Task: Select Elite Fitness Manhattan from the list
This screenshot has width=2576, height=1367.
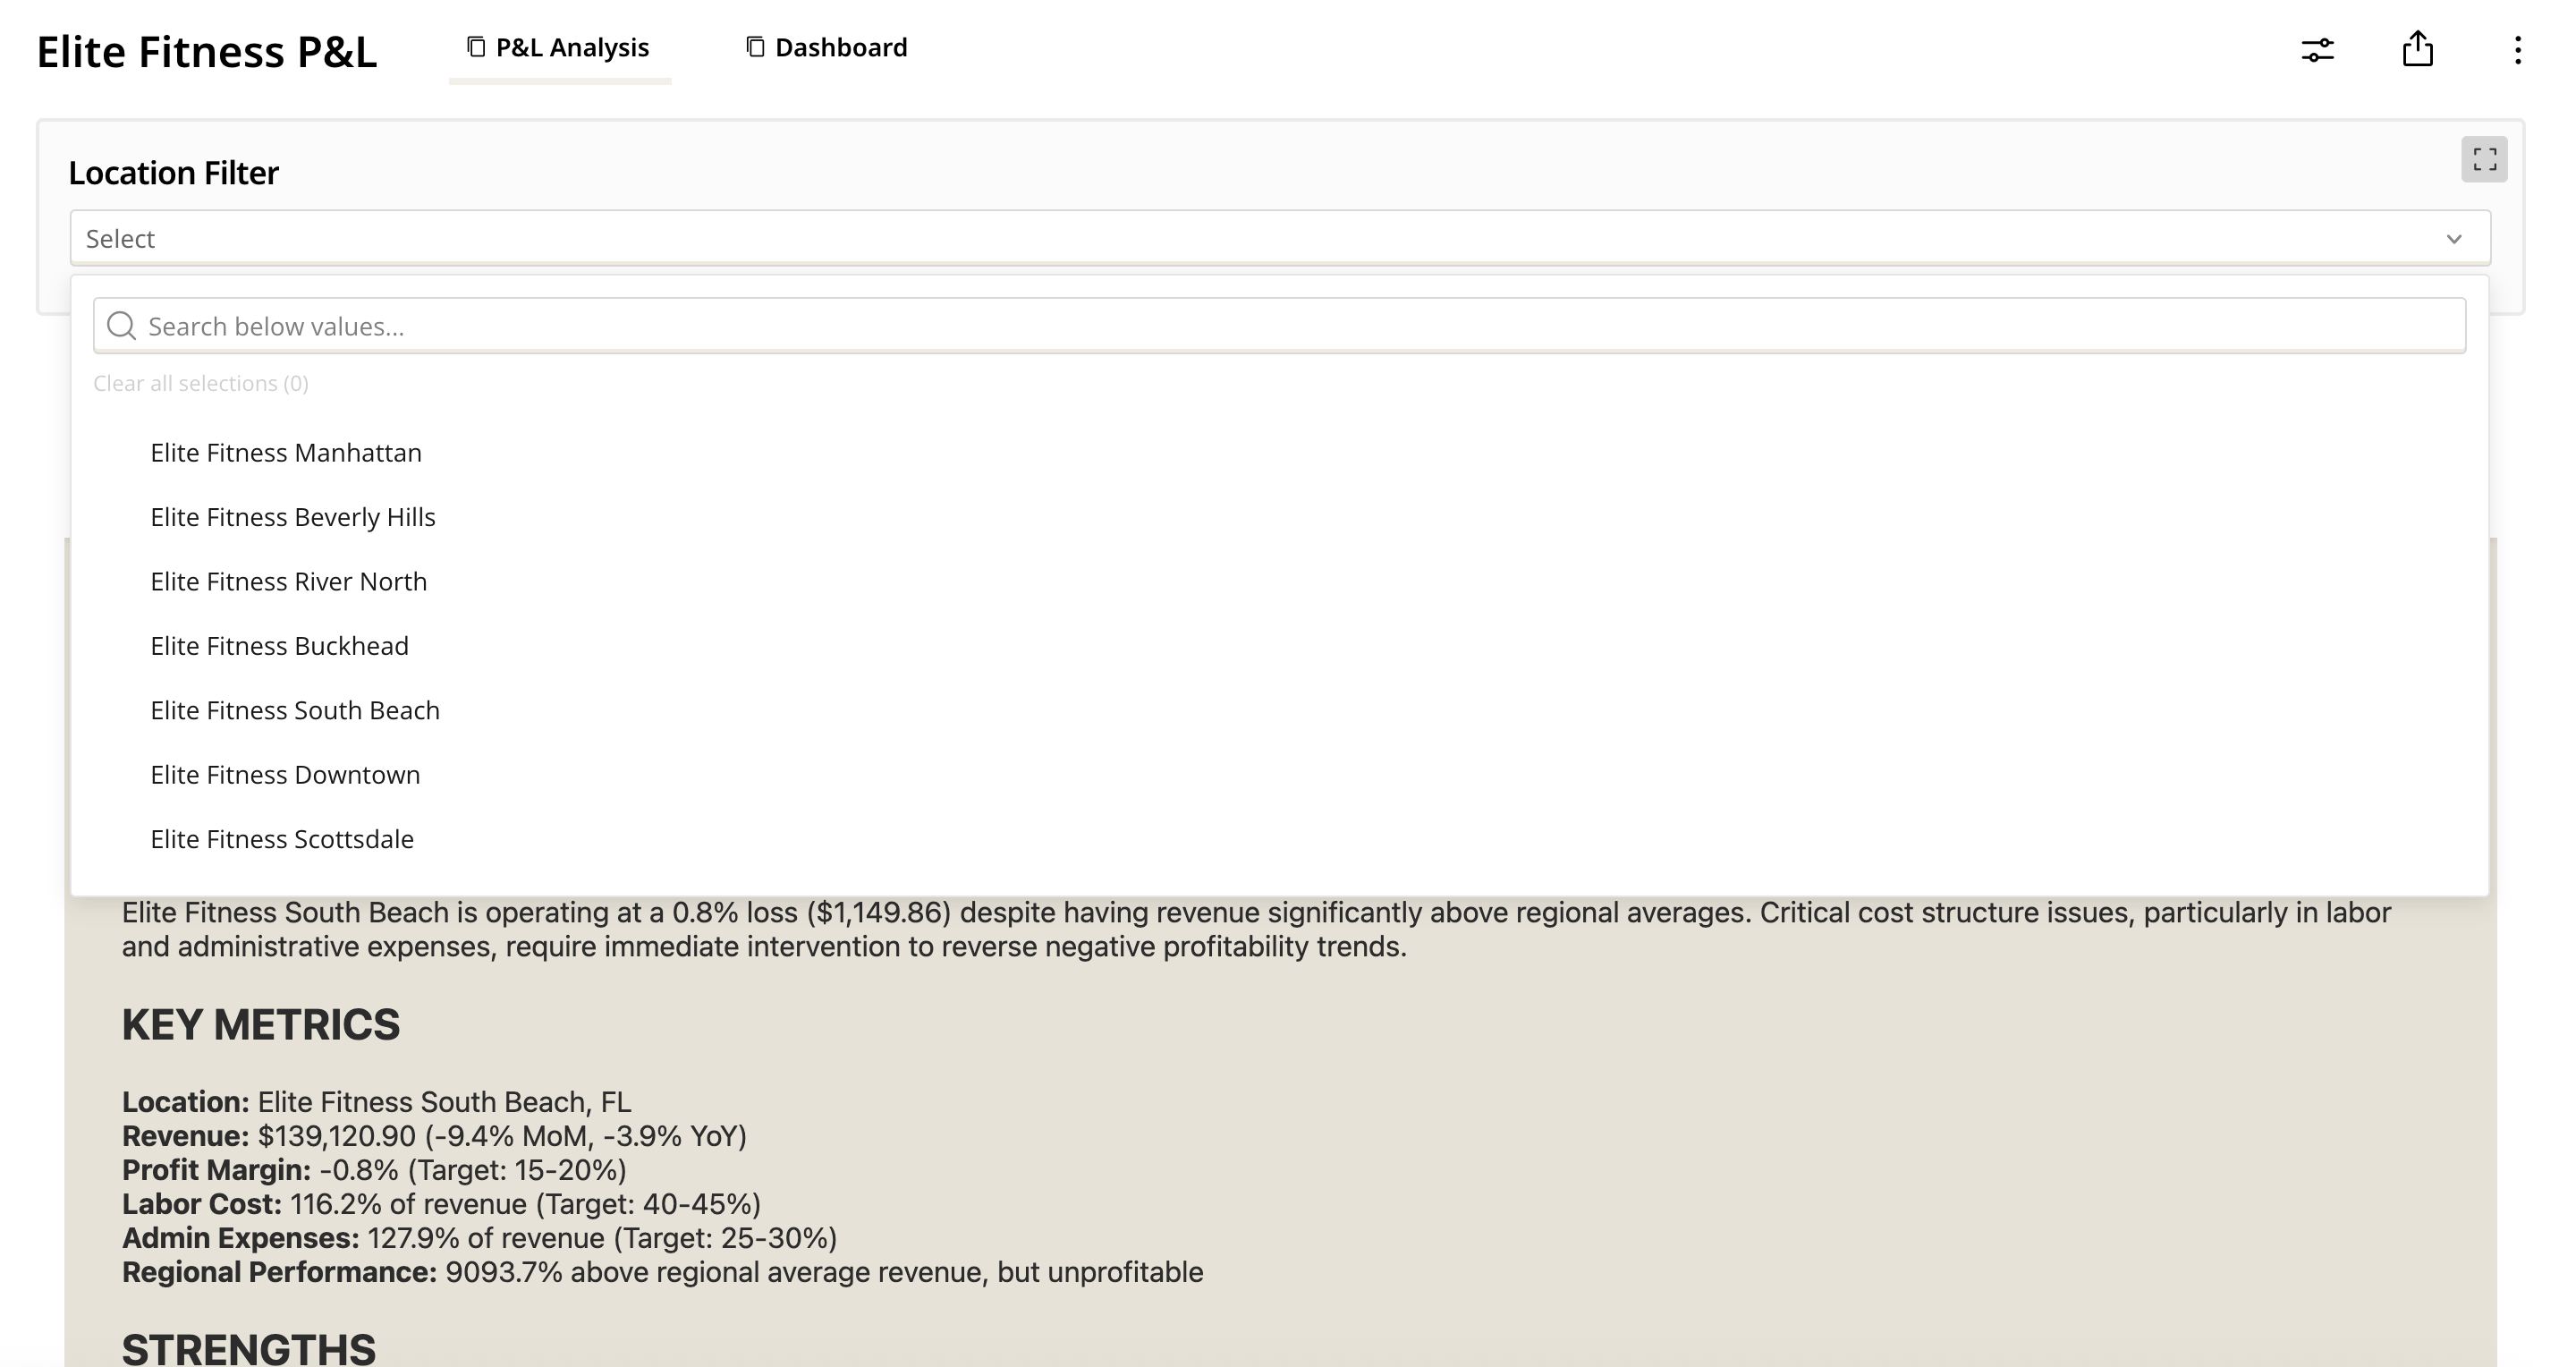Action: (286, 452)
